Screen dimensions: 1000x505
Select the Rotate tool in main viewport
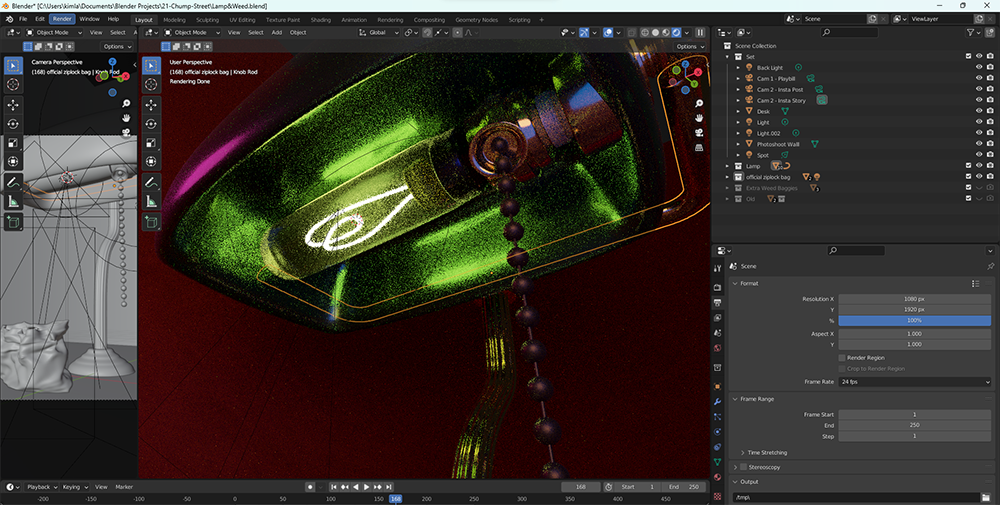(x=151, y=124)
